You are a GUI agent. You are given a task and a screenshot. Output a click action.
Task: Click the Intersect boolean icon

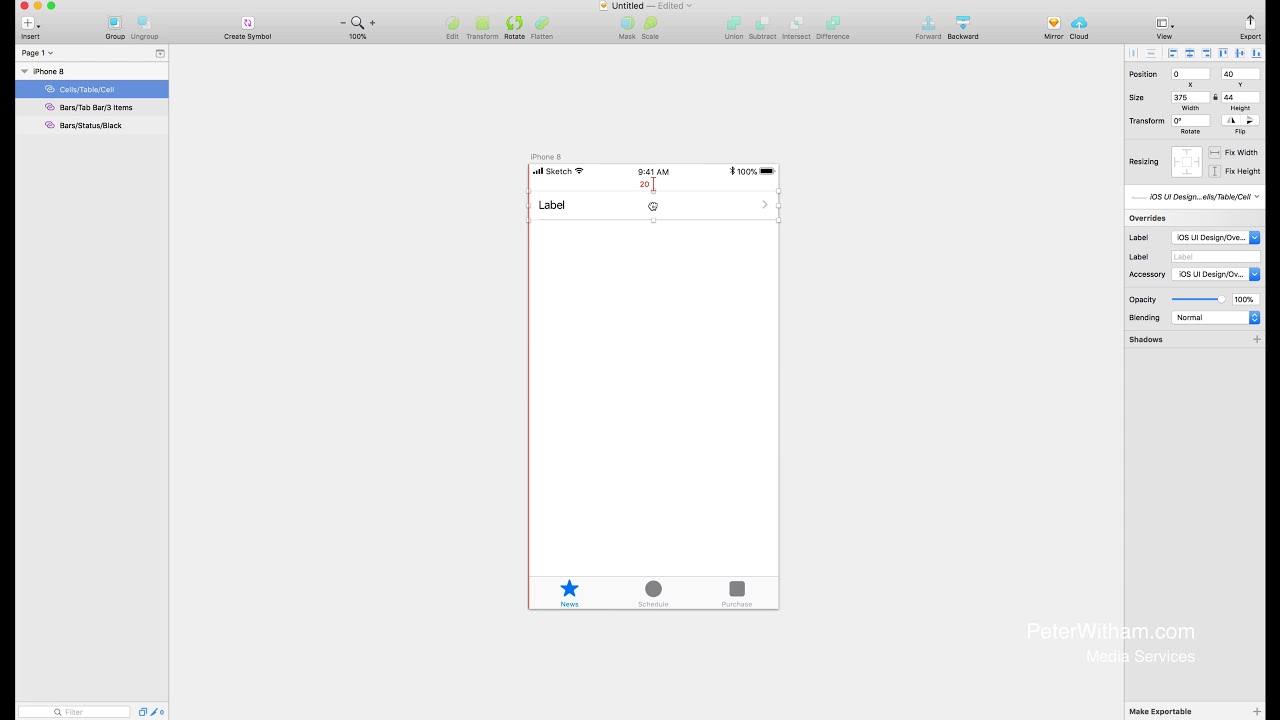[x=796, y=23]
